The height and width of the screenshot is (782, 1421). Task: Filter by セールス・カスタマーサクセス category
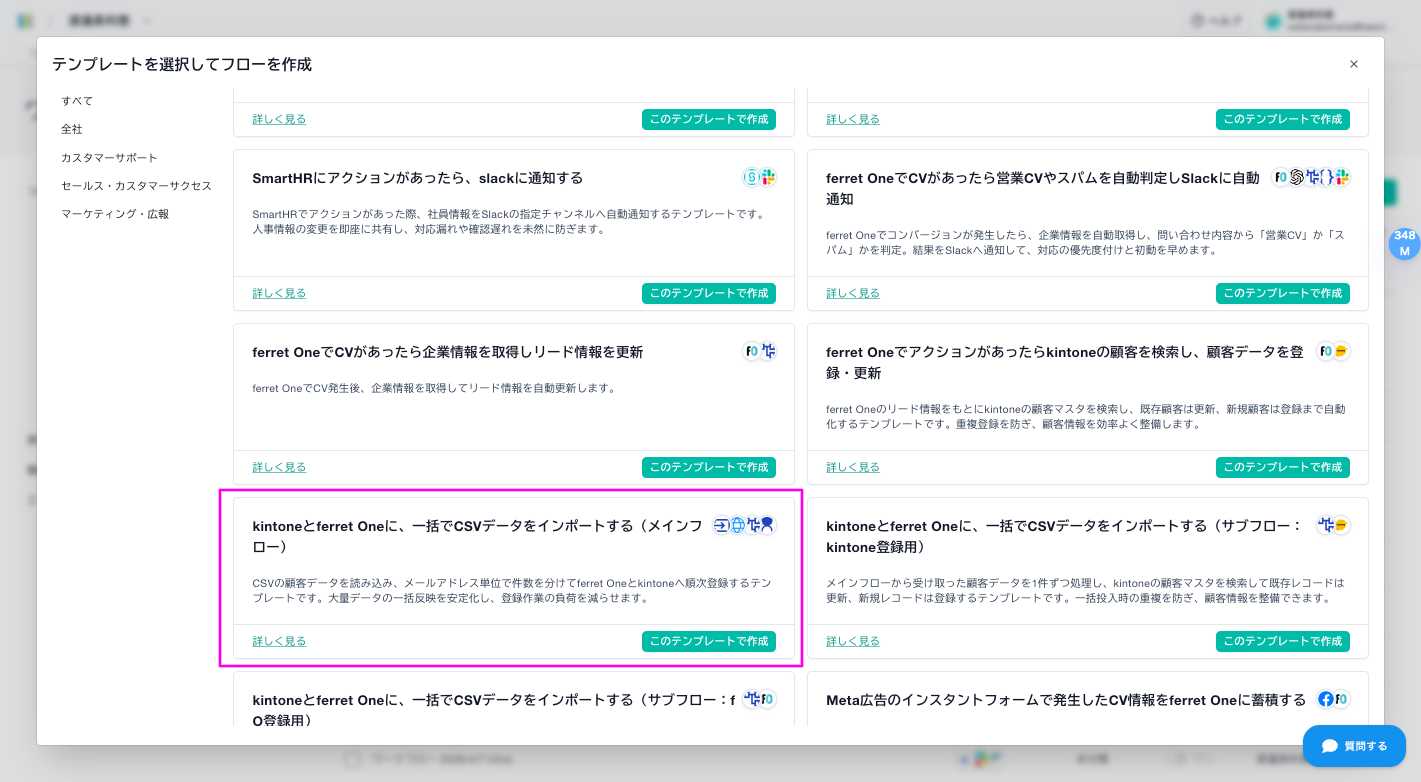pyautogui.click(x=136, y=186)
